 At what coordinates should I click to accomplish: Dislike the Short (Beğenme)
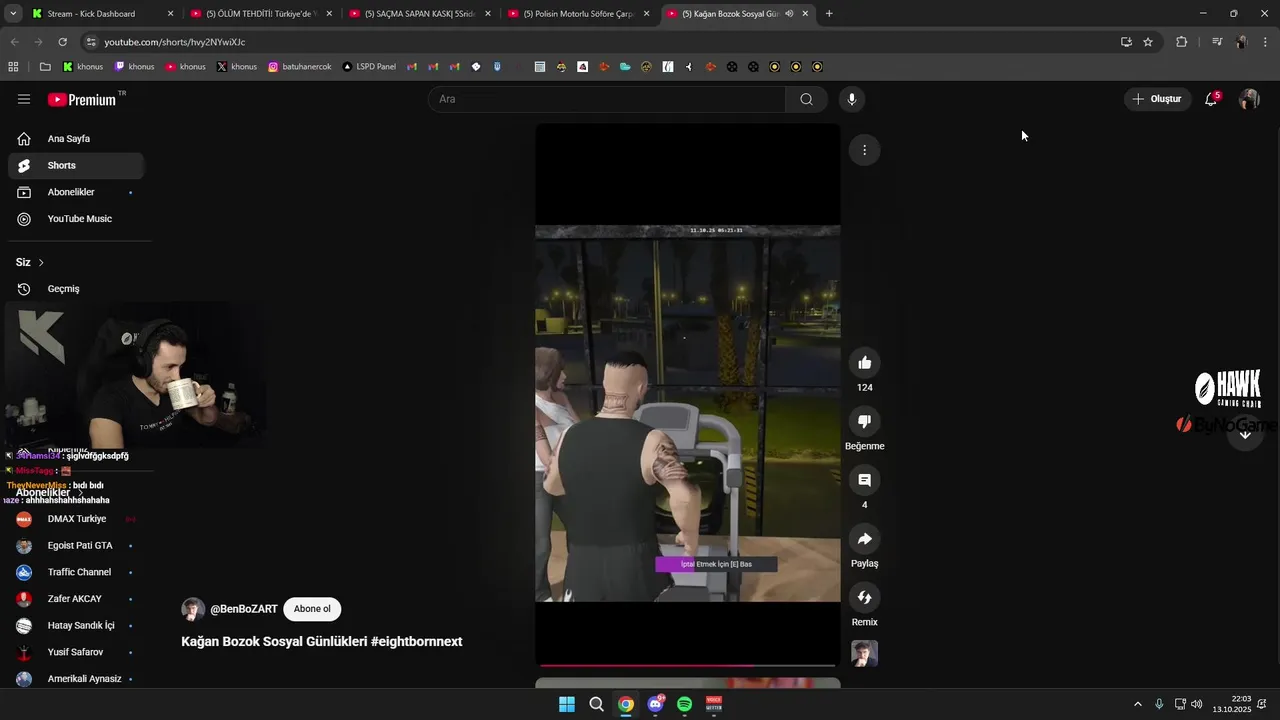pyautogui.click(x=865, y=422)
